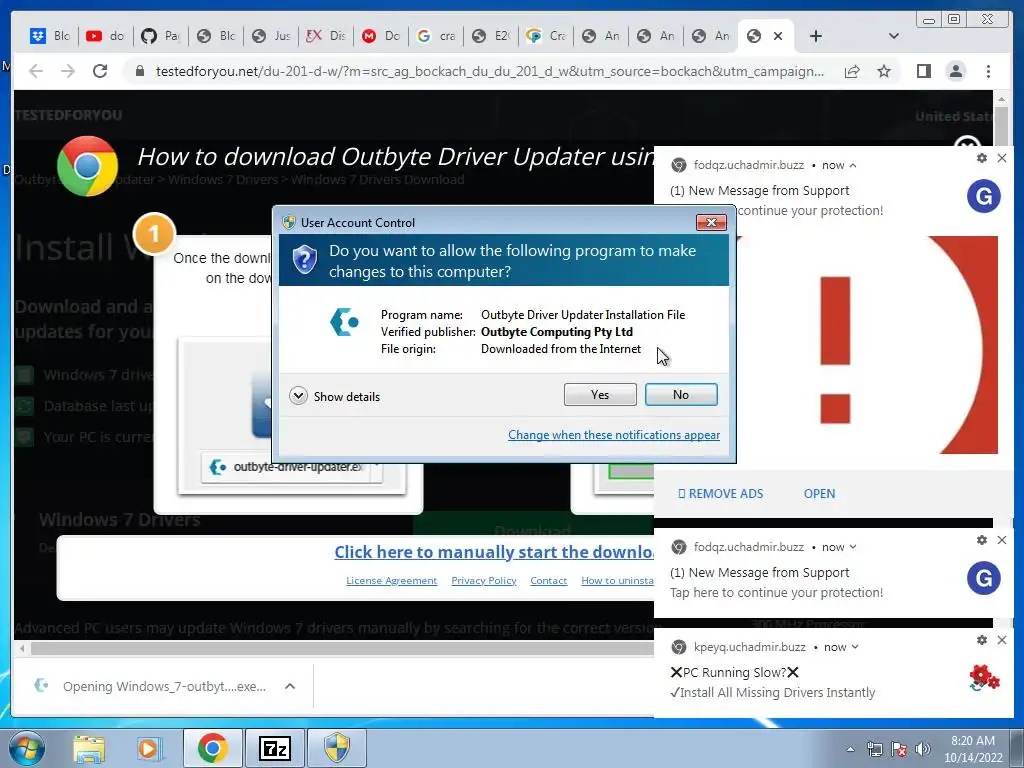
Task: Click the address bar URL
Action: click(489, 71)
